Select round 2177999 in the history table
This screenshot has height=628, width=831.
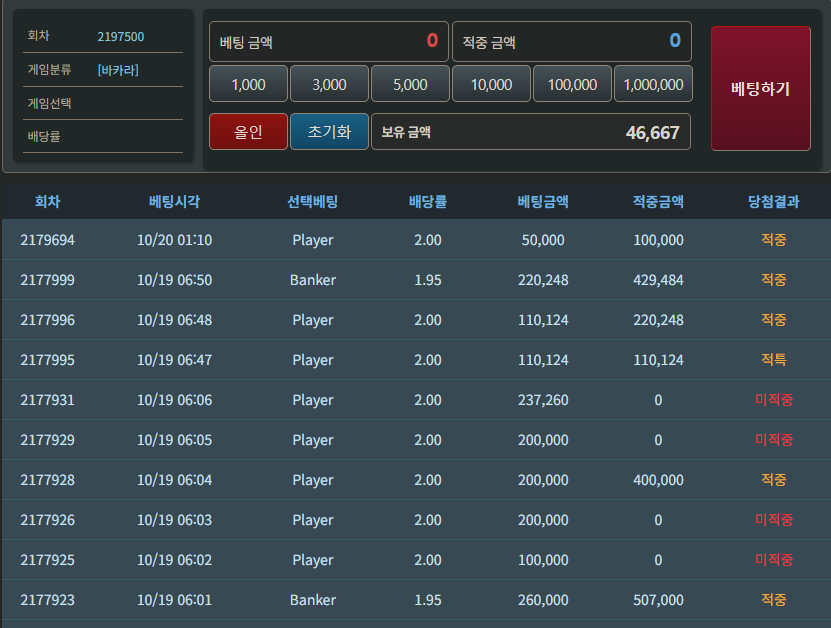48,280
